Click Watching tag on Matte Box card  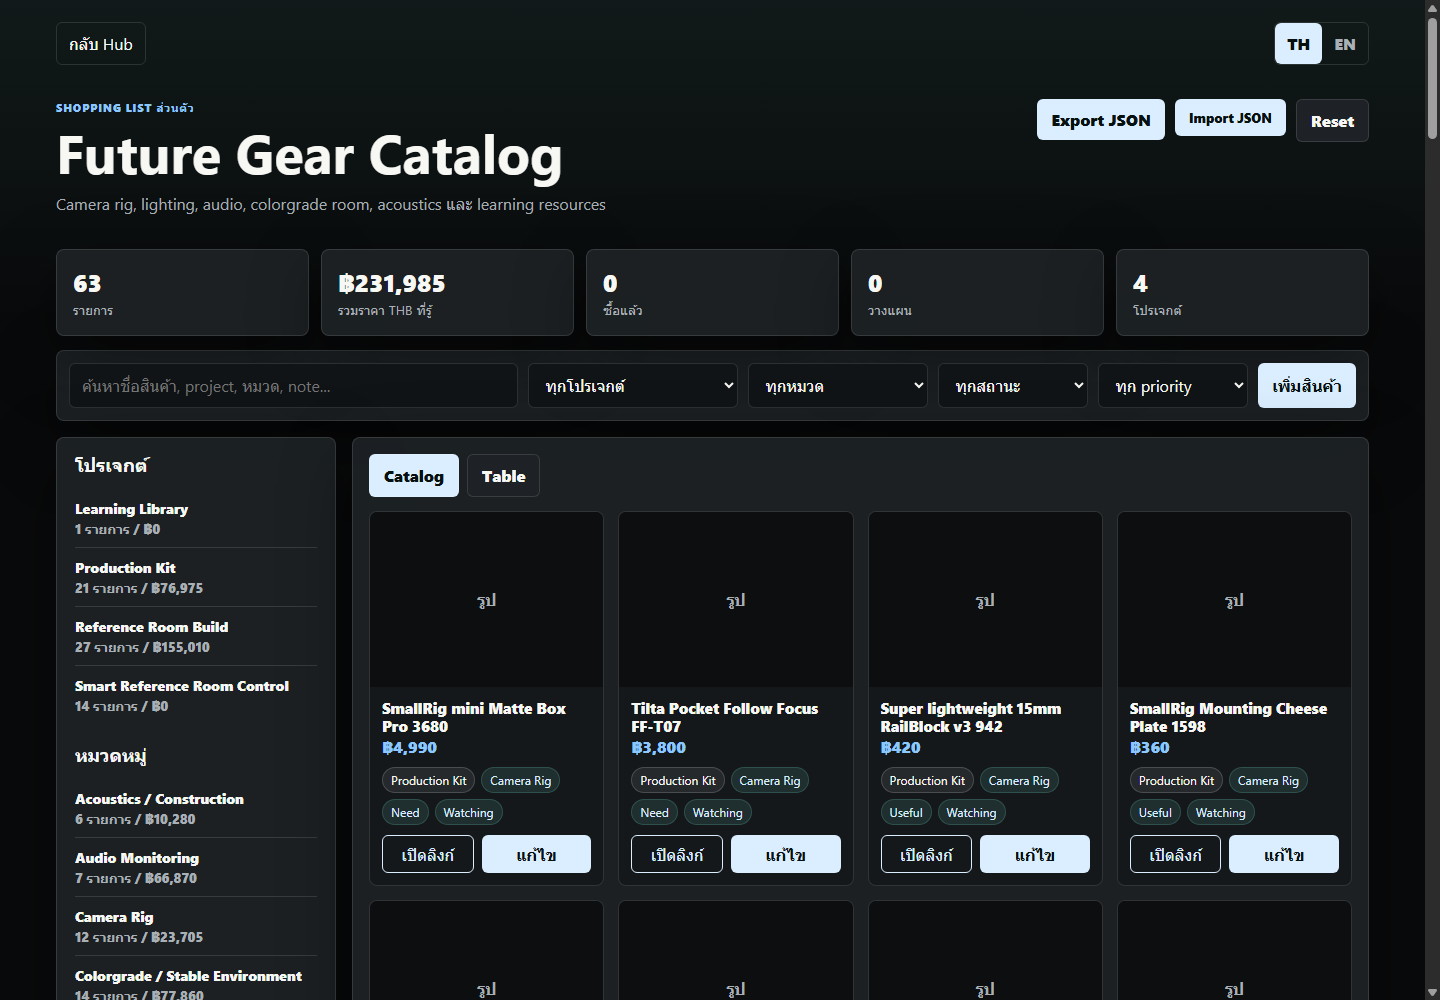[468, 813]
